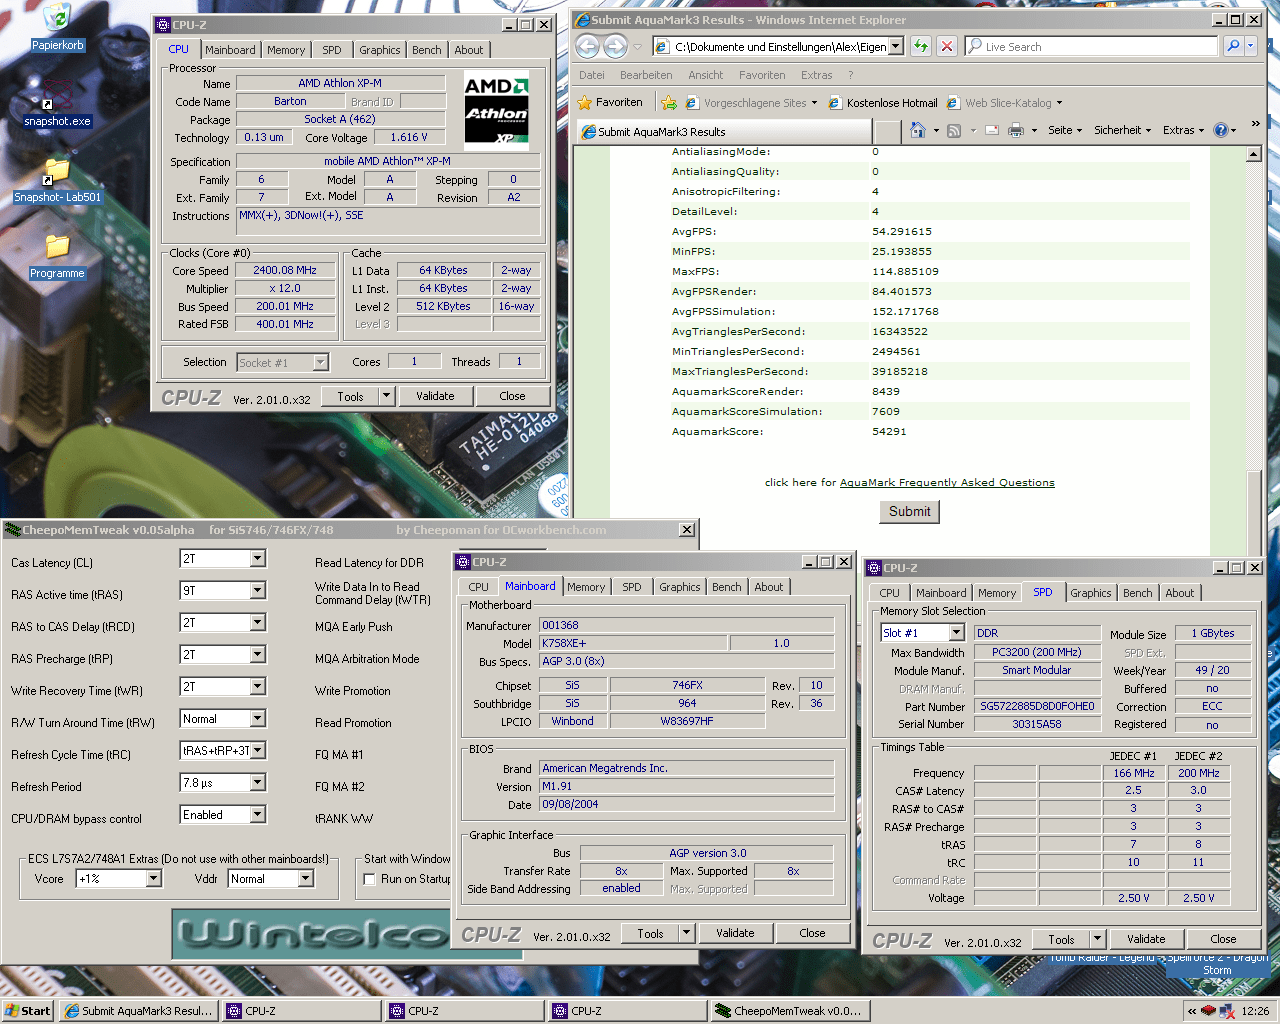Open Papierkorb on the desktop
Image resolution: width=1280 pixels, height=1024 pixels.
click(57, 27)
